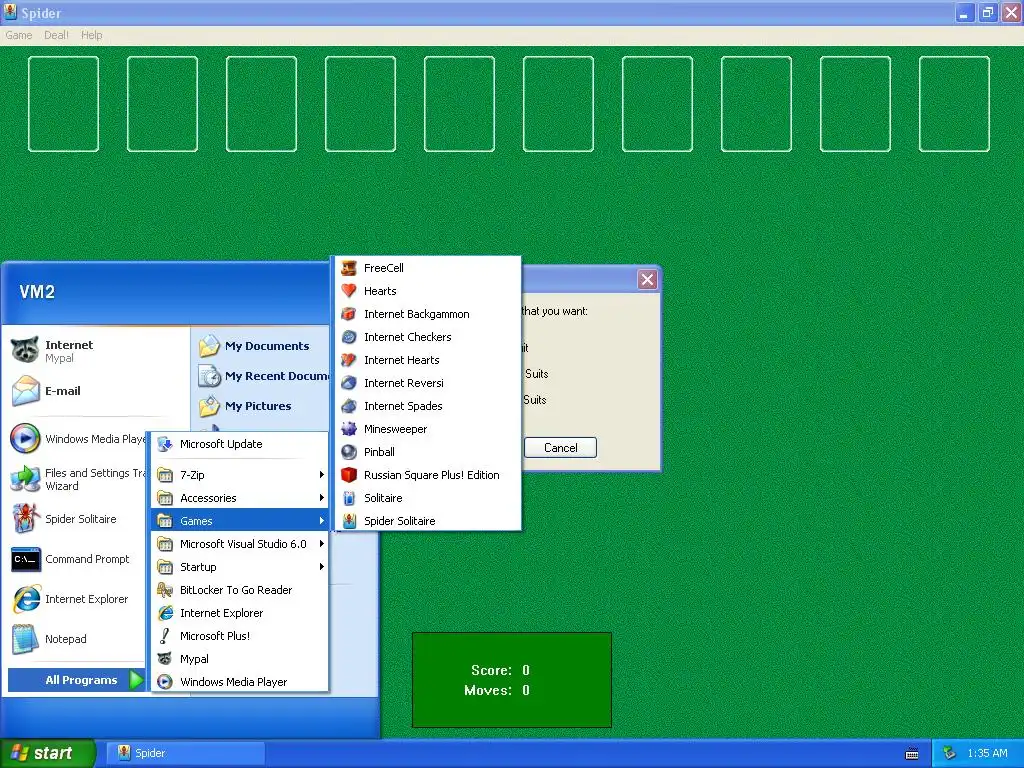
Task: Launch Russian Square Plus! Edition
Action: click(428, 475)
